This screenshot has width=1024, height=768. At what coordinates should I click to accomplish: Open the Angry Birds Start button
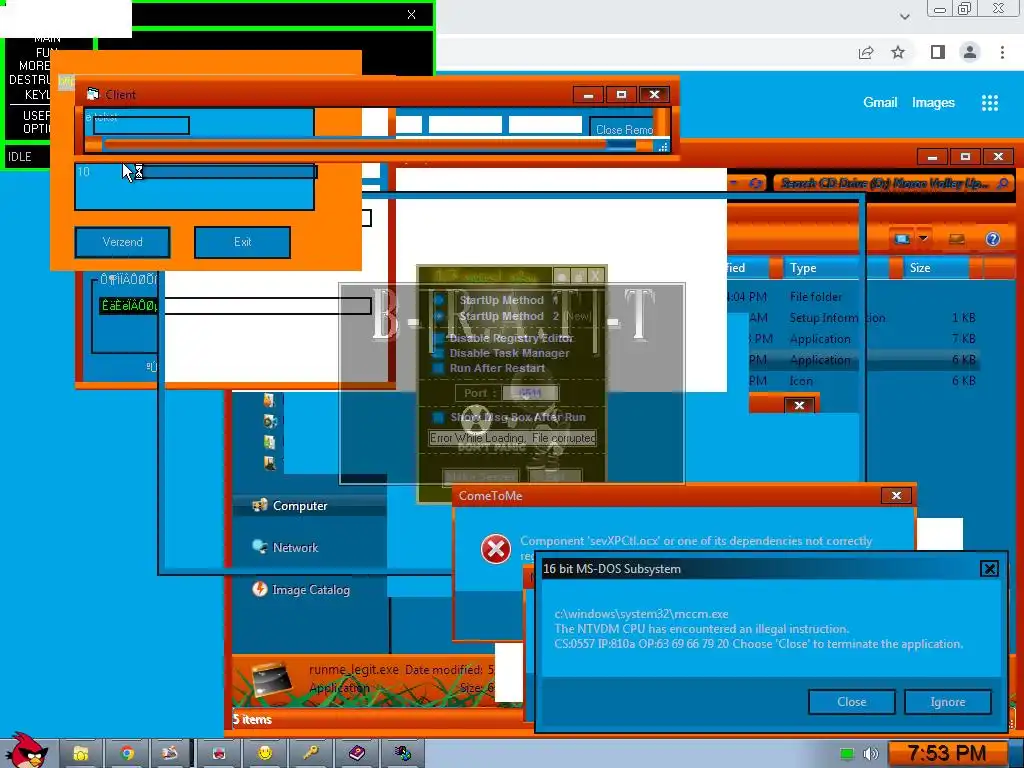point(25,751)
